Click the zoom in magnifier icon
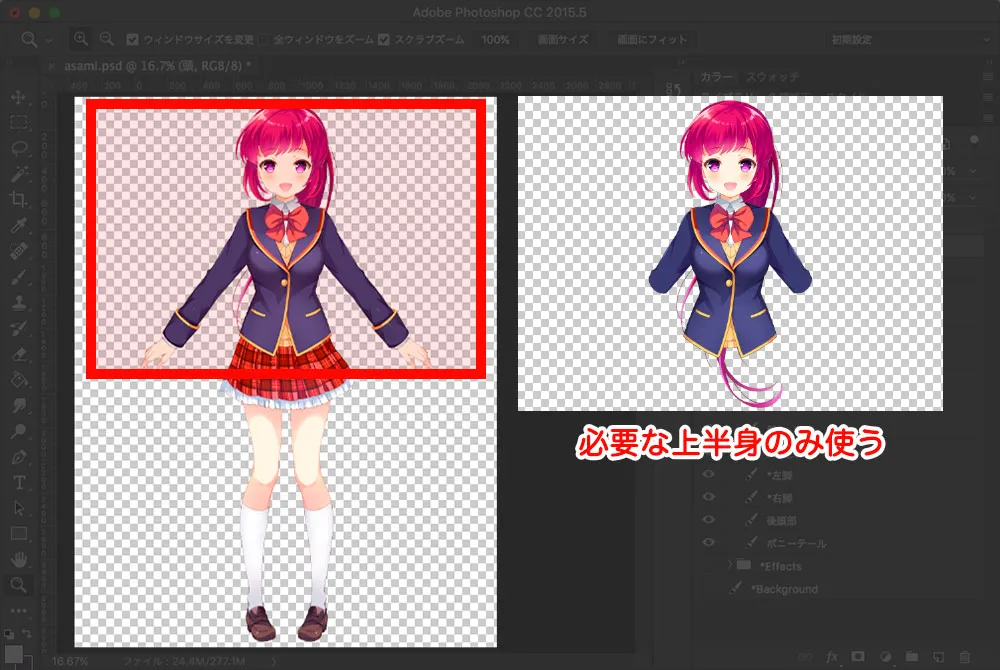The height and width of the screenshot is (670, 1000). (x=81, y=40)
